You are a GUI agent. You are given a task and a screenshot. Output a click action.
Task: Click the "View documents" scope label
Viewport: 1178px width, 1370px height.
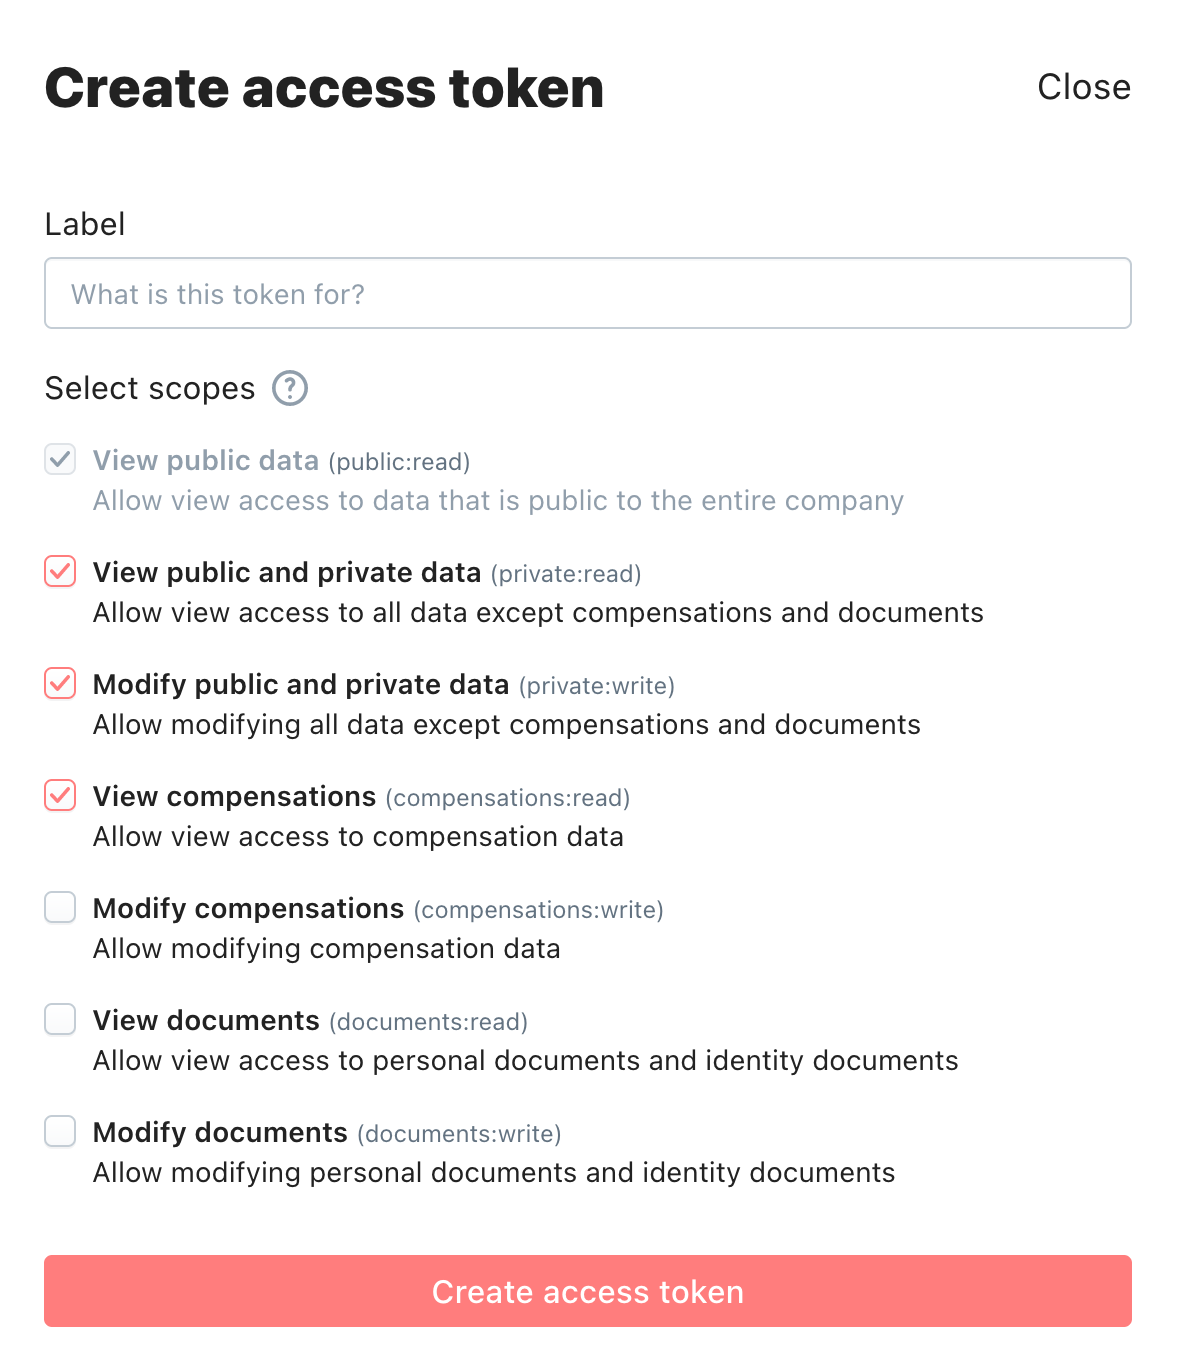click(x=206, y=1020)
